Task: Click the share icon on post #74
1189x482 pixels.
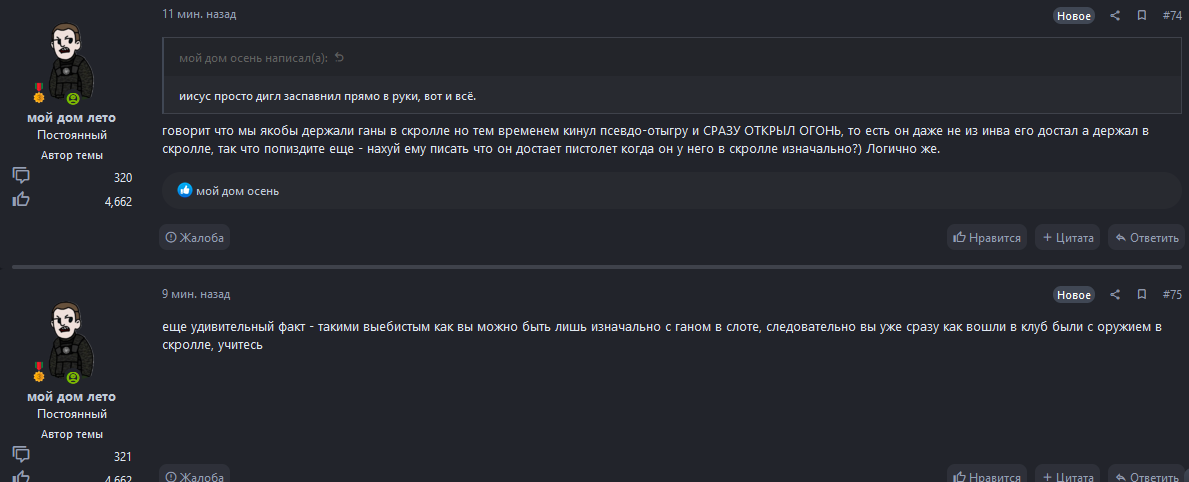Action: click(x=1115, y=16)
